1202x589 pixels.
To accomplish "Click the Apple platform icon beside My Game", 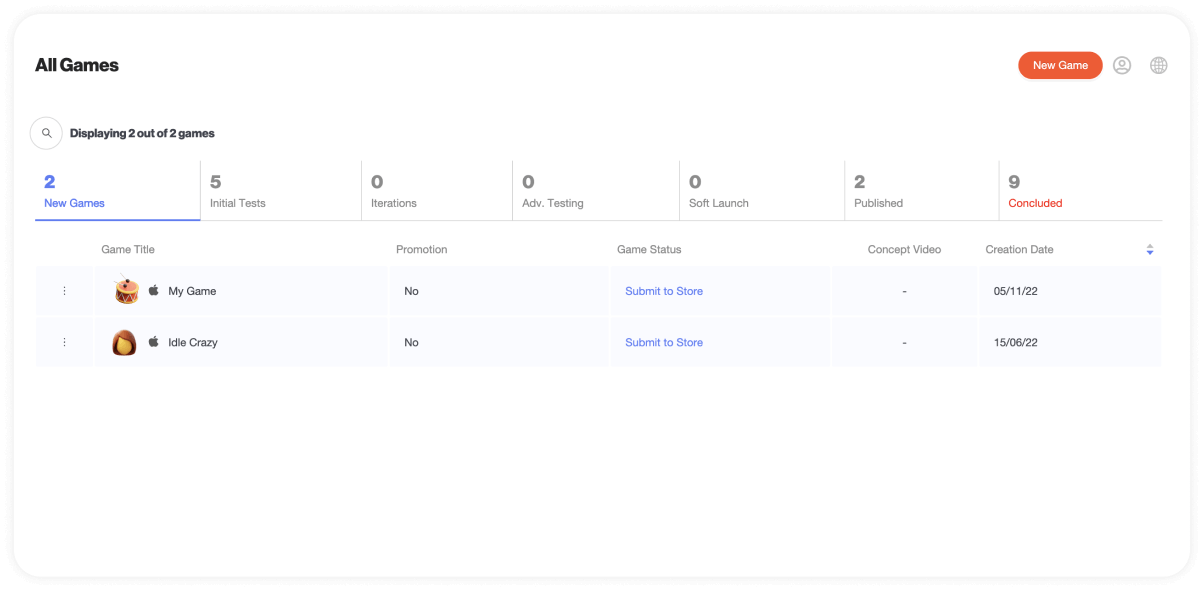I will tap(154, 291).
